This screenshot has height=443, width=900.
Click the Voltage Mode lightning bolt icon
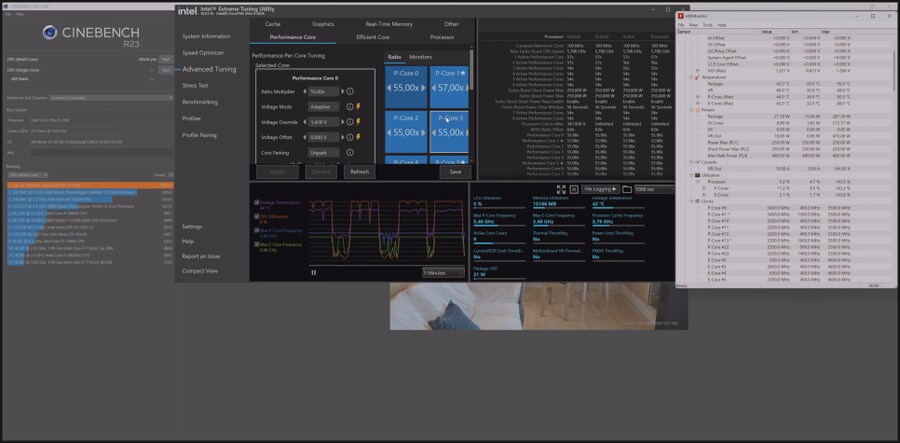coord(358,106)
